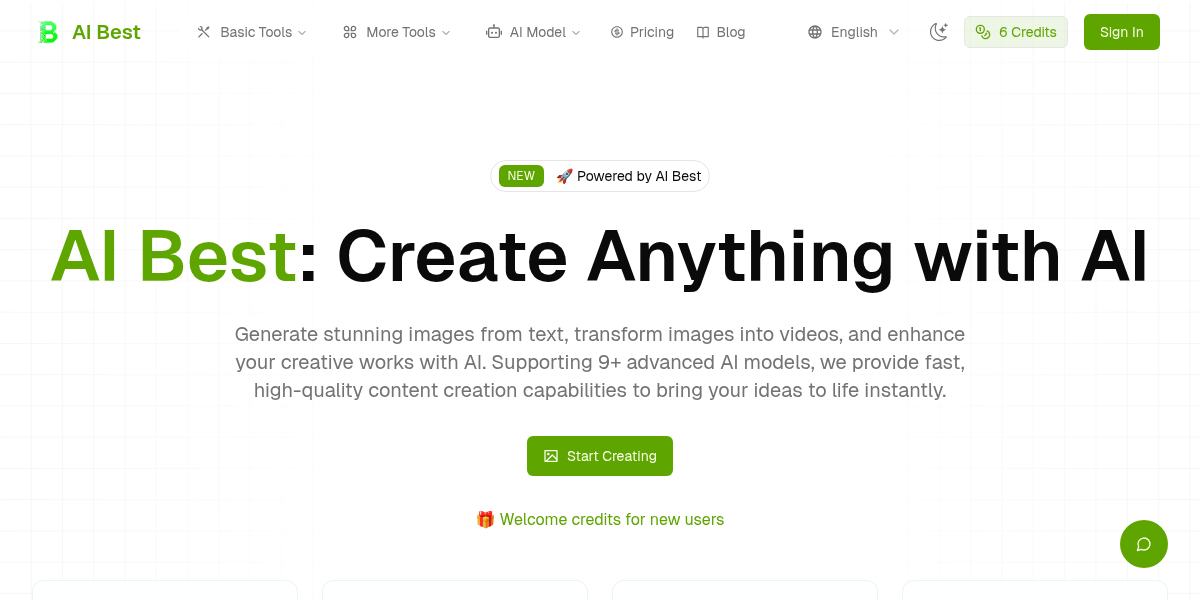Click Welcome credits for new users
The image size is (1200, 600).
point(600,520)
